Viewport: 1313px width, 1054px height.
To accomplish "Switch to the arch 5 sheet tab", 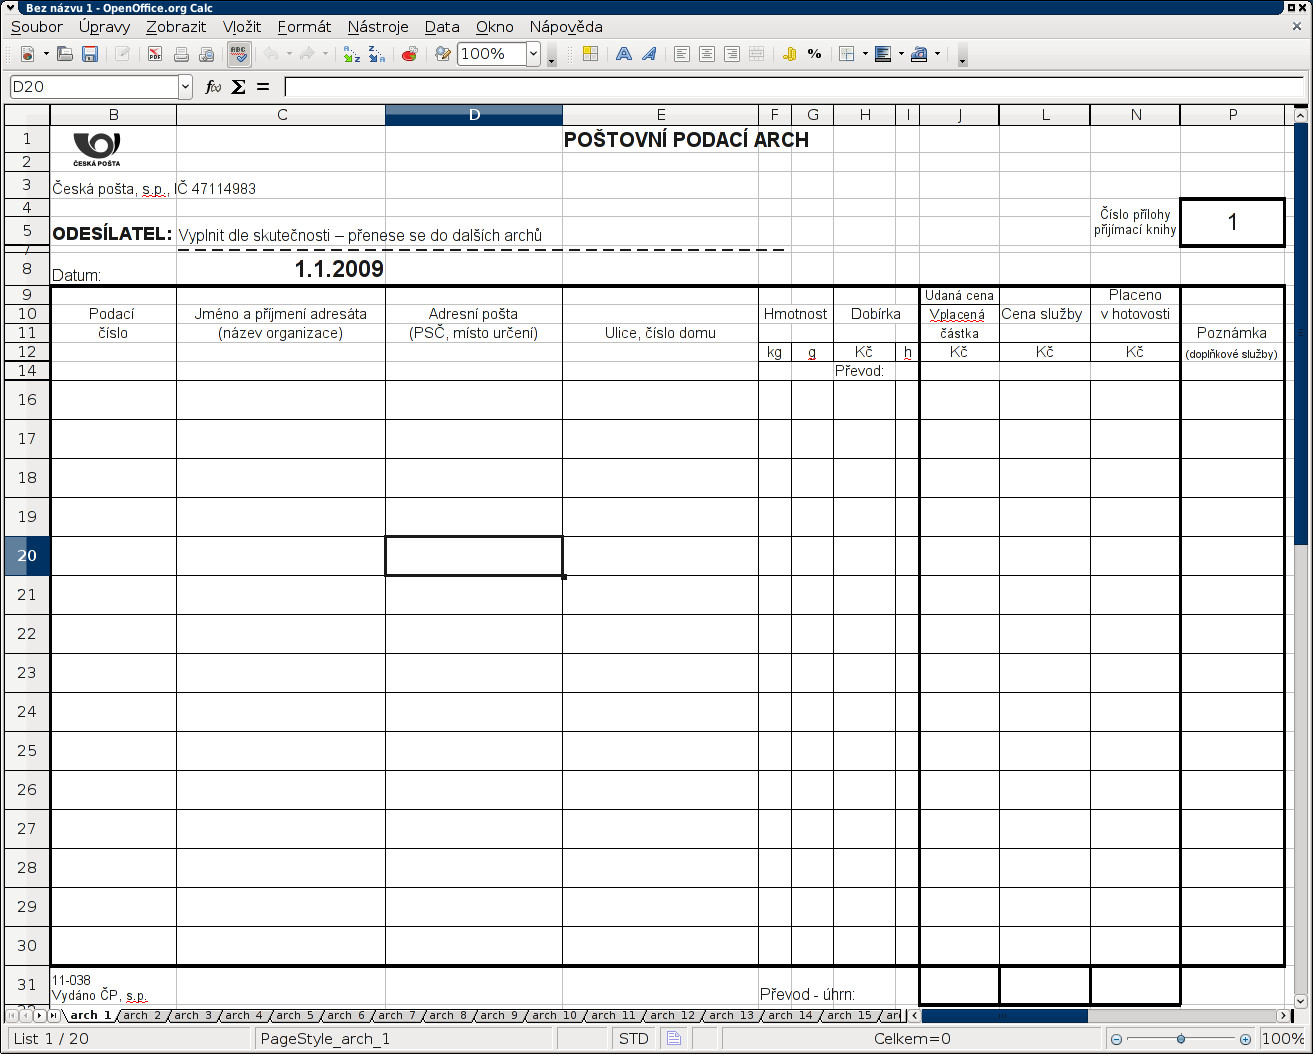I will [295, 1015].
